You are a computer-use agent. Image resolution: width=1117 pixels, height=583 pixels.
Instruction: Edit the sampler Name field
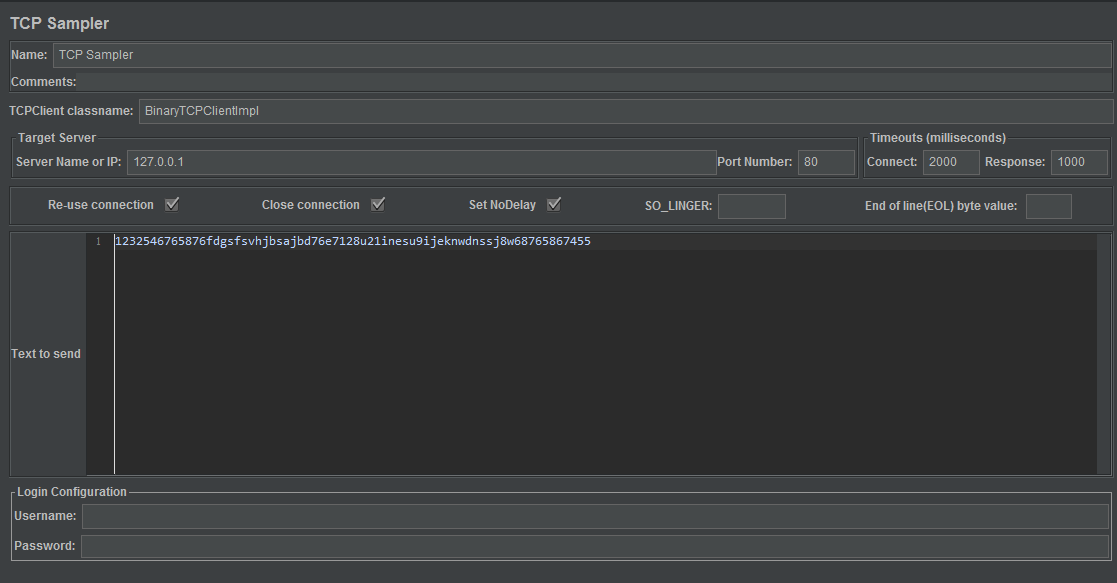point(400,54)
